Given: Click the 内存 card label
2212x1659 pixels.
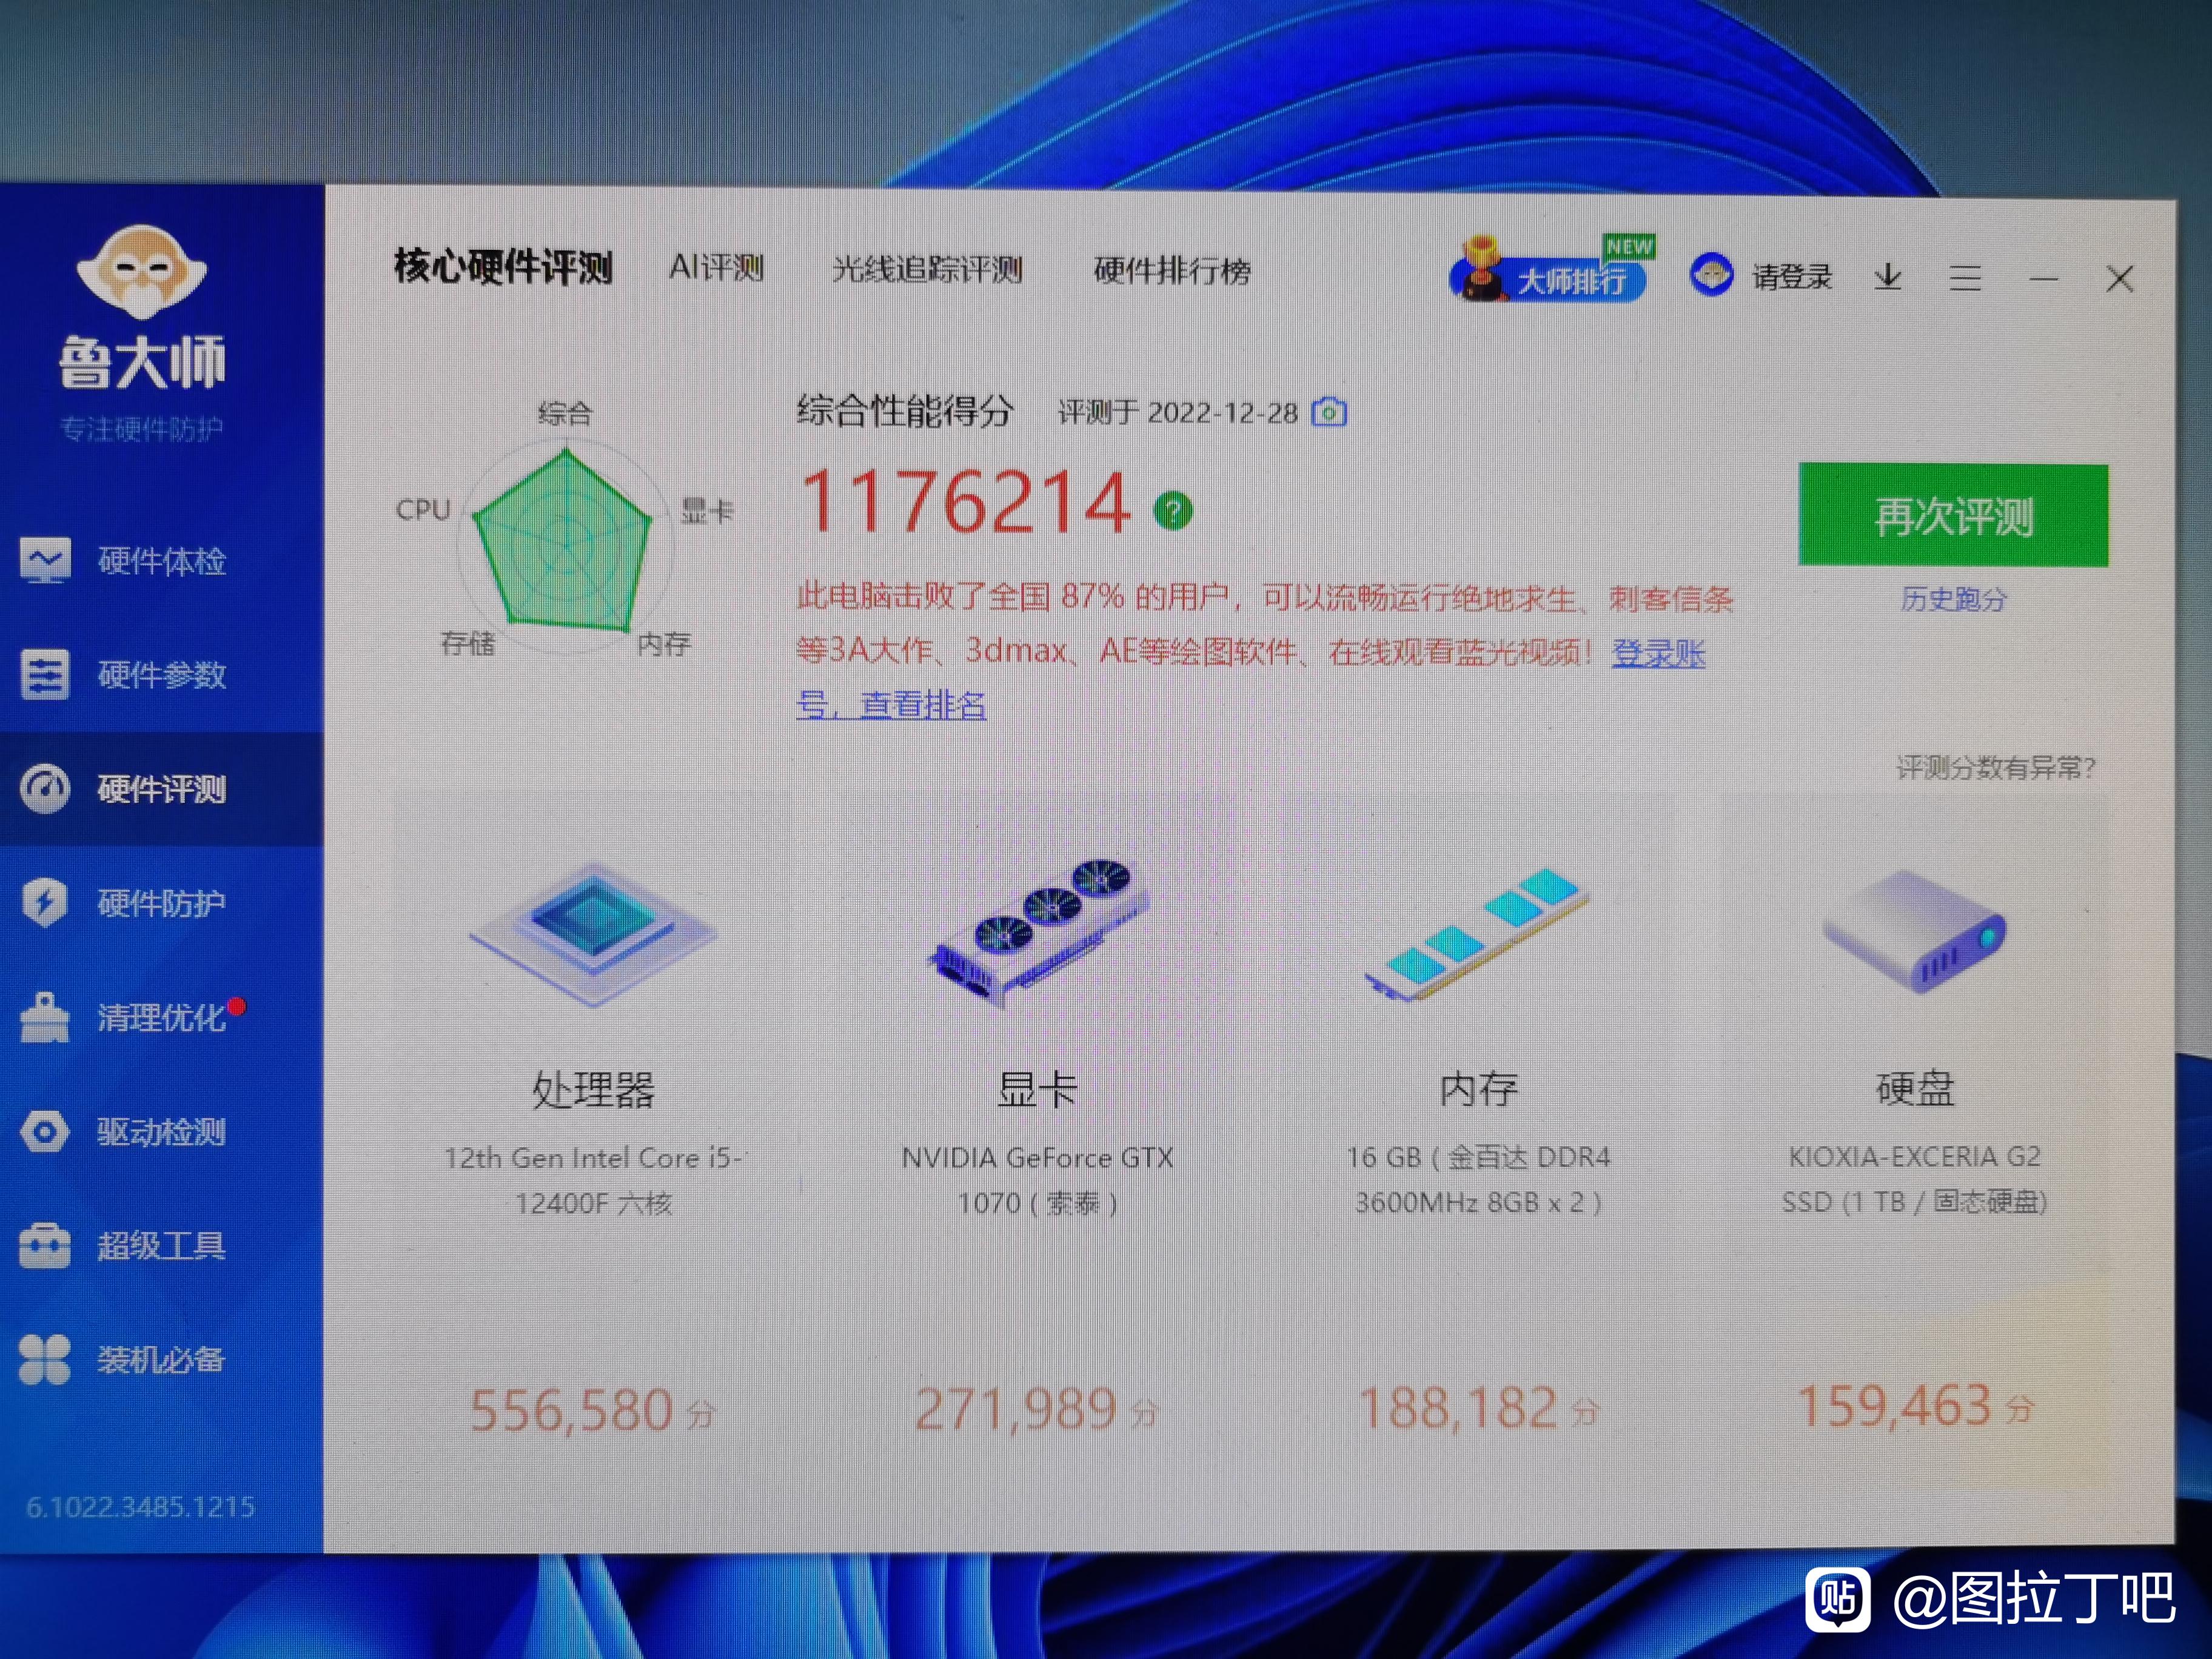Looking at the screenshot, I should [x=1478, y=1088].
